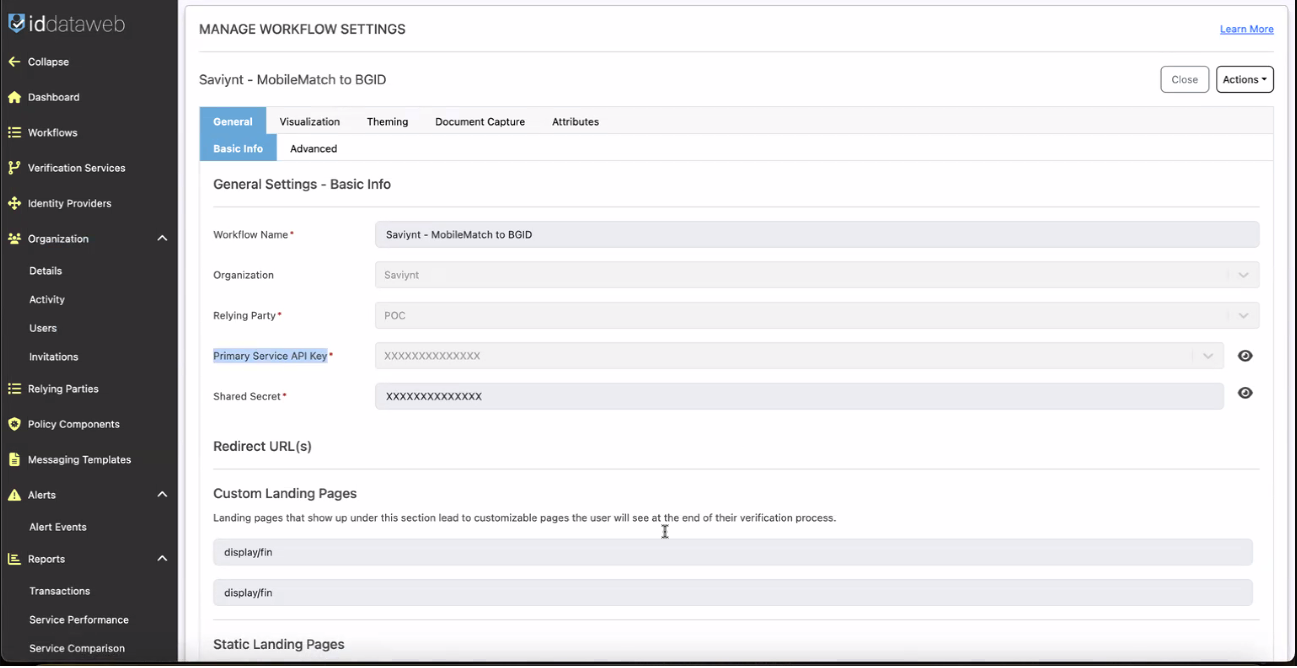
Task: Click the Custom Landing Pages heading
Action: pyautogui.click(x=285, y=493)
